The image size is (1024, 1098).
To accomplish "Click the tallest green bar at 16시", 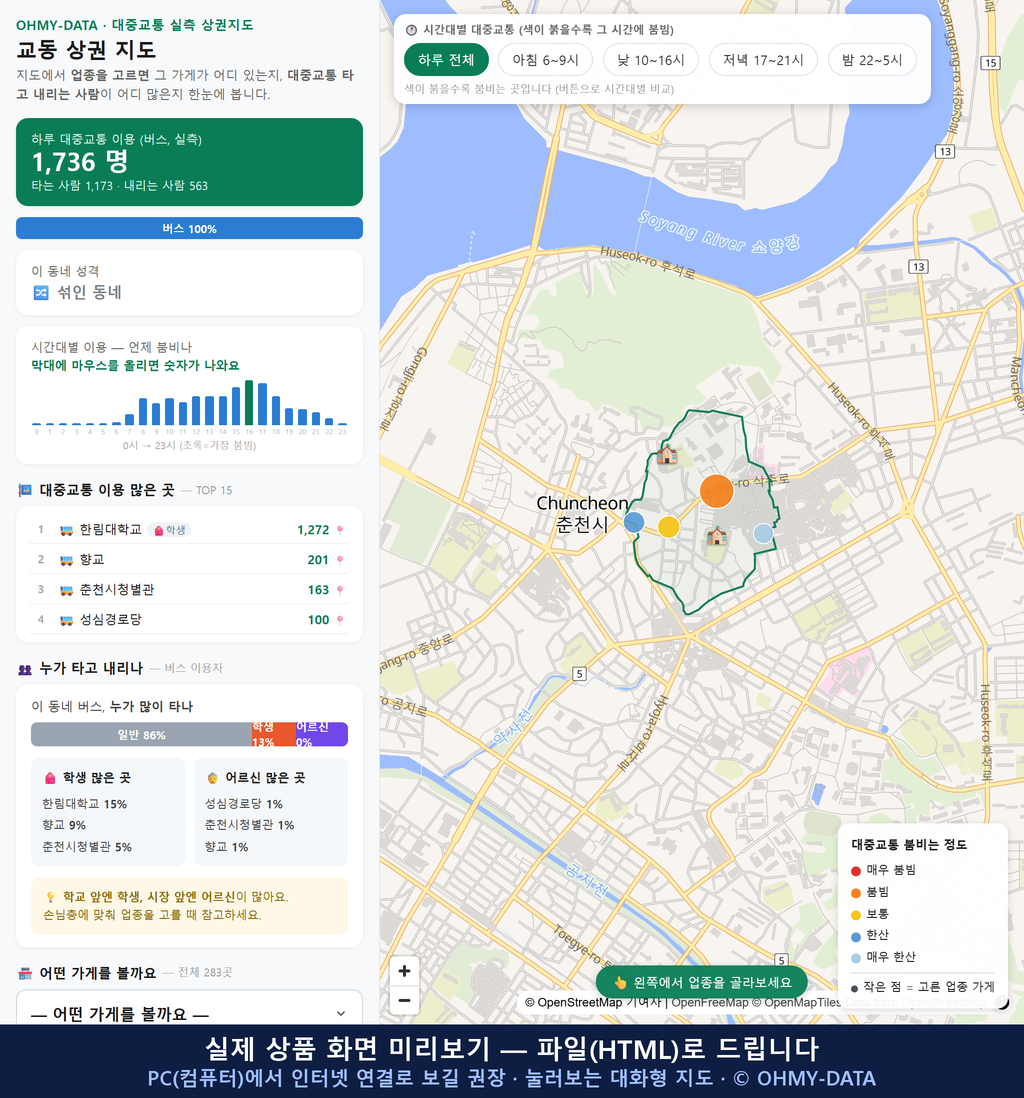I will pos(249,403).
